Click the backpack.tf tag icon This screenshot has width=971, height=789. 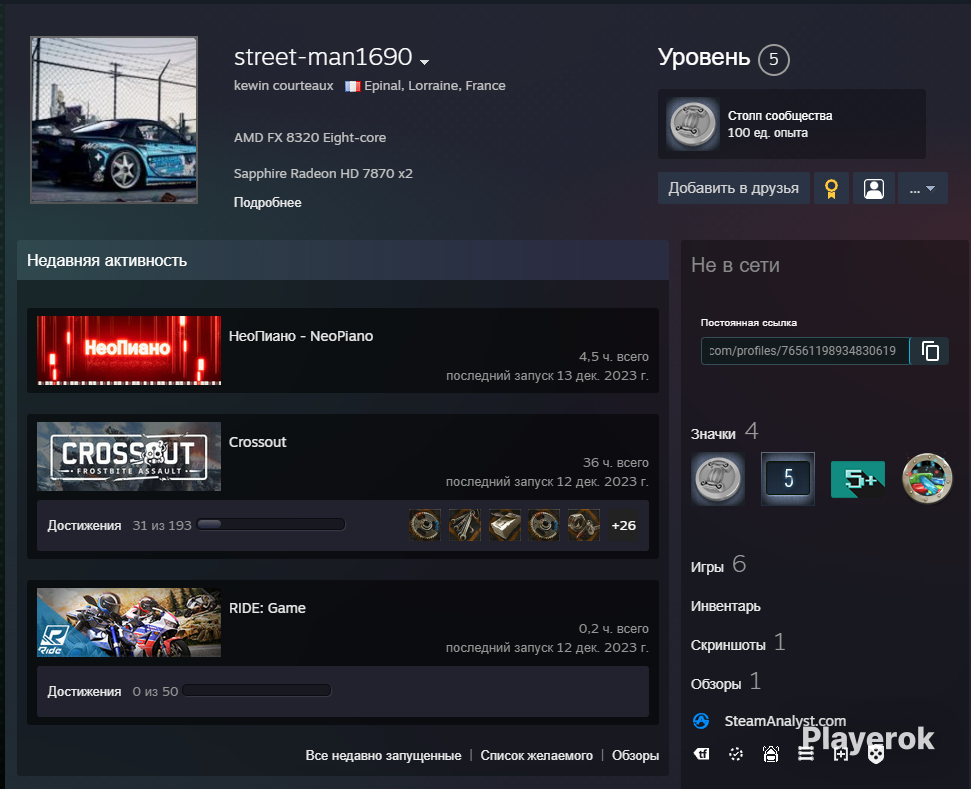point(701,754)
